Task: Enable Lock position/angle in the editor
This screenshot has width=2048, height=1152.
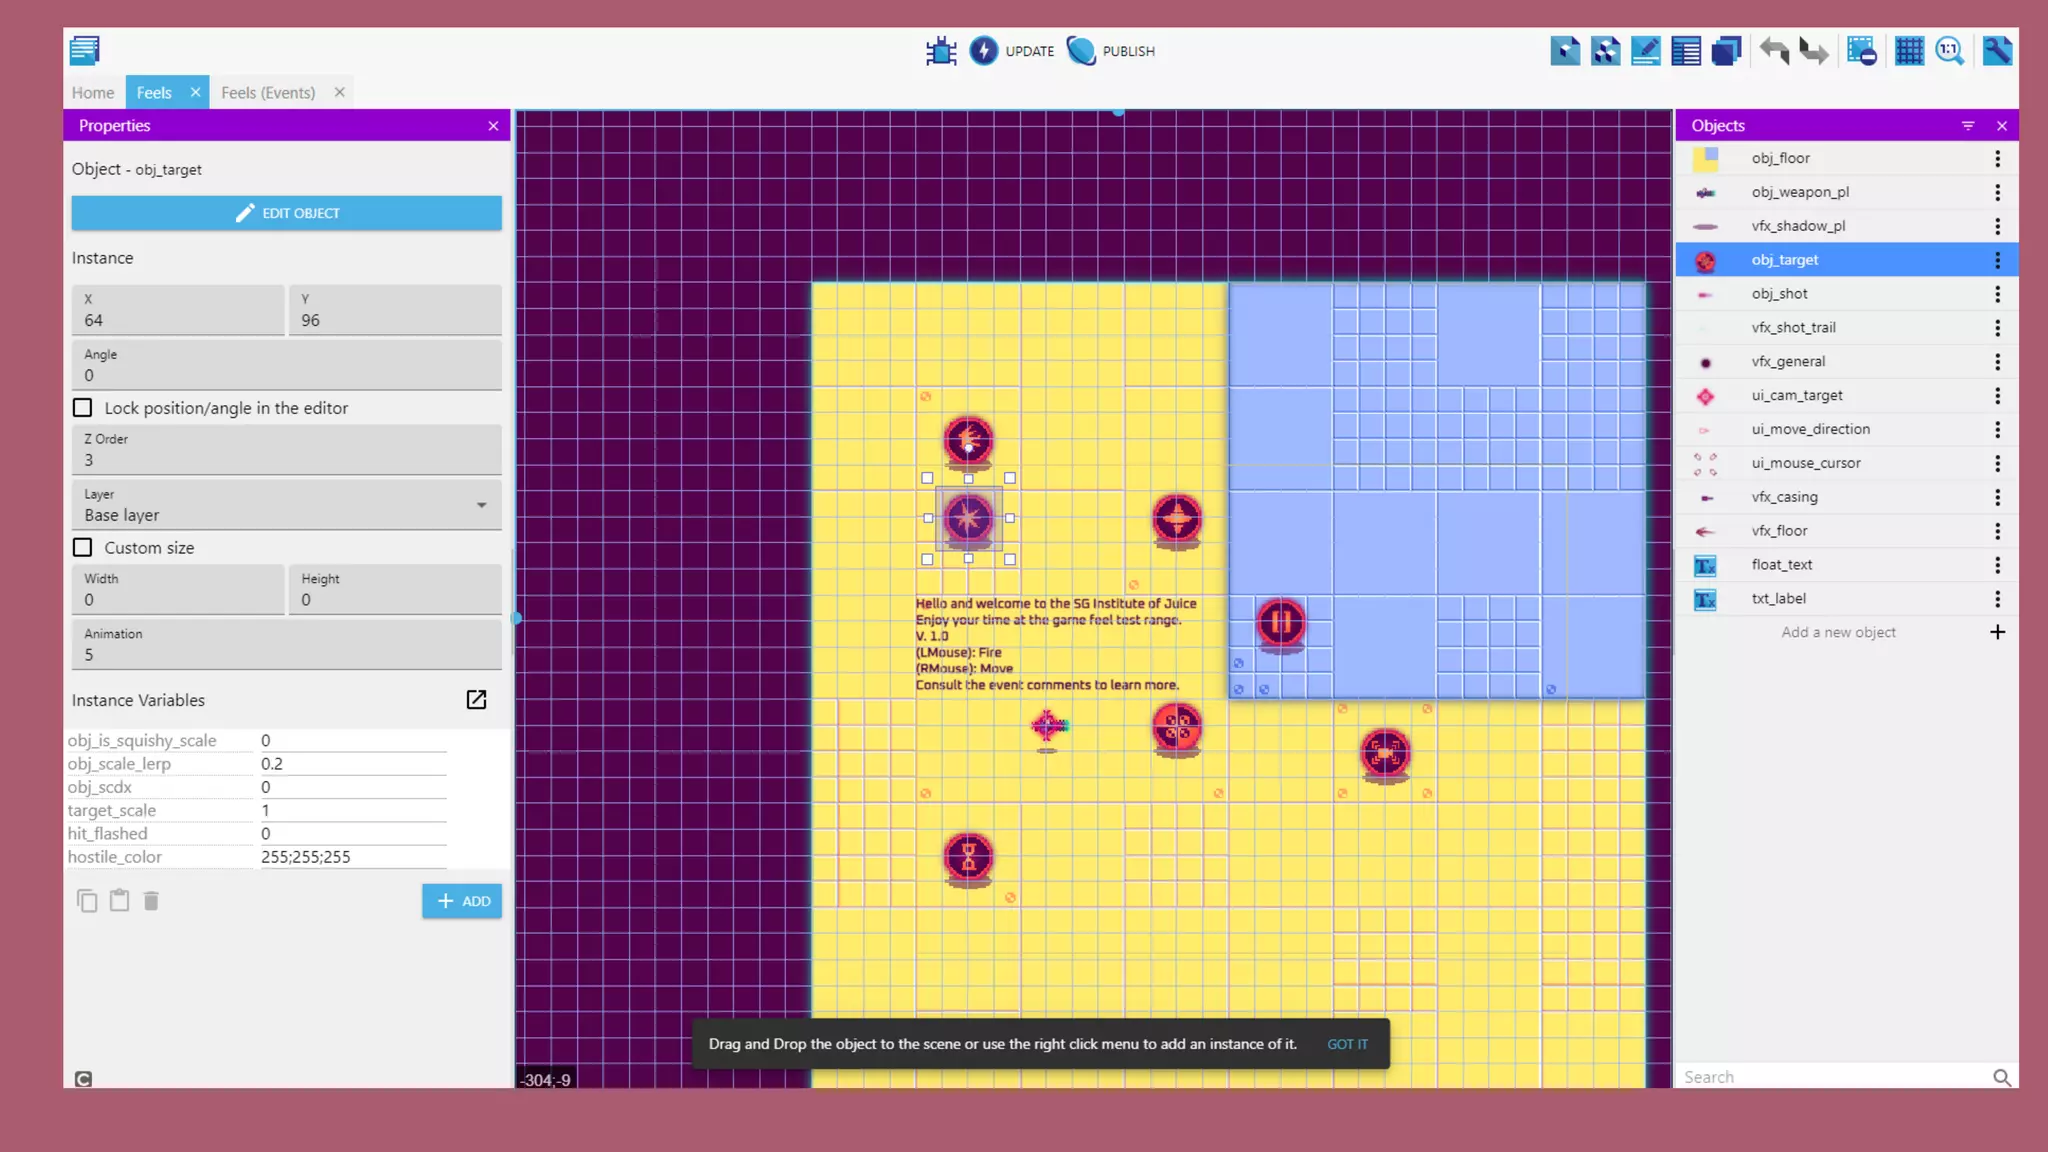Action: coord(83,408)
